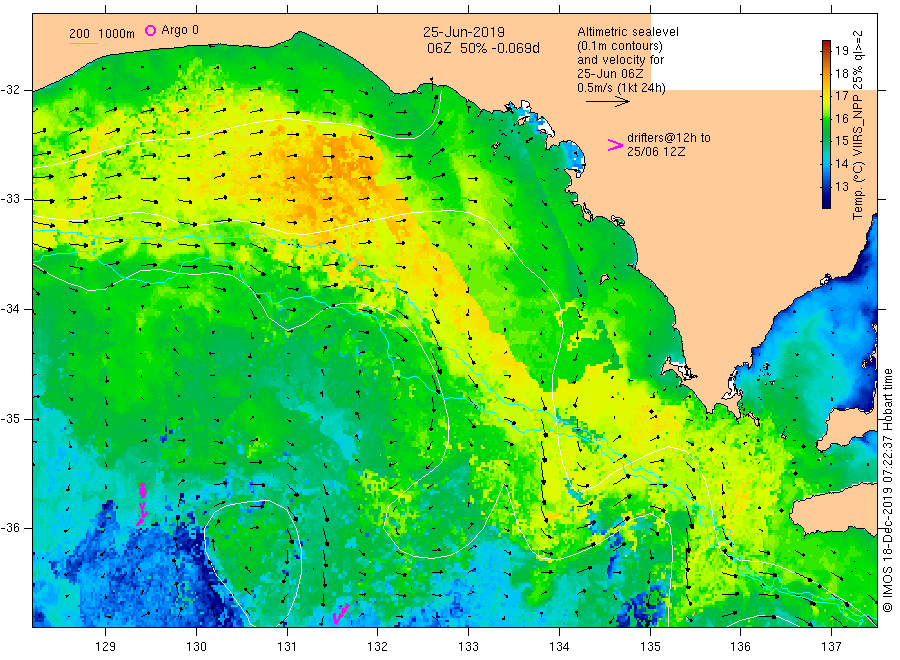
Task: Click the latitude label '-34'
Action: point(10,309)
